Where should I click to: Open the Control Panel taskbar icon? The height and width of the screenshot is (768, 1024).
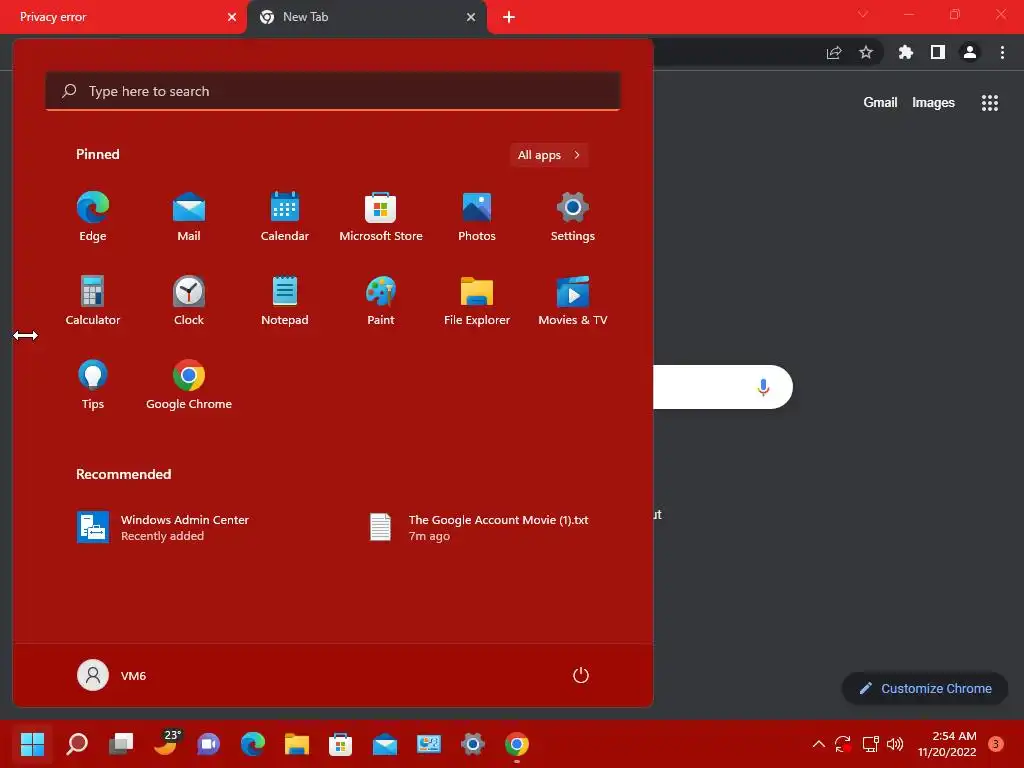(428, 744)
